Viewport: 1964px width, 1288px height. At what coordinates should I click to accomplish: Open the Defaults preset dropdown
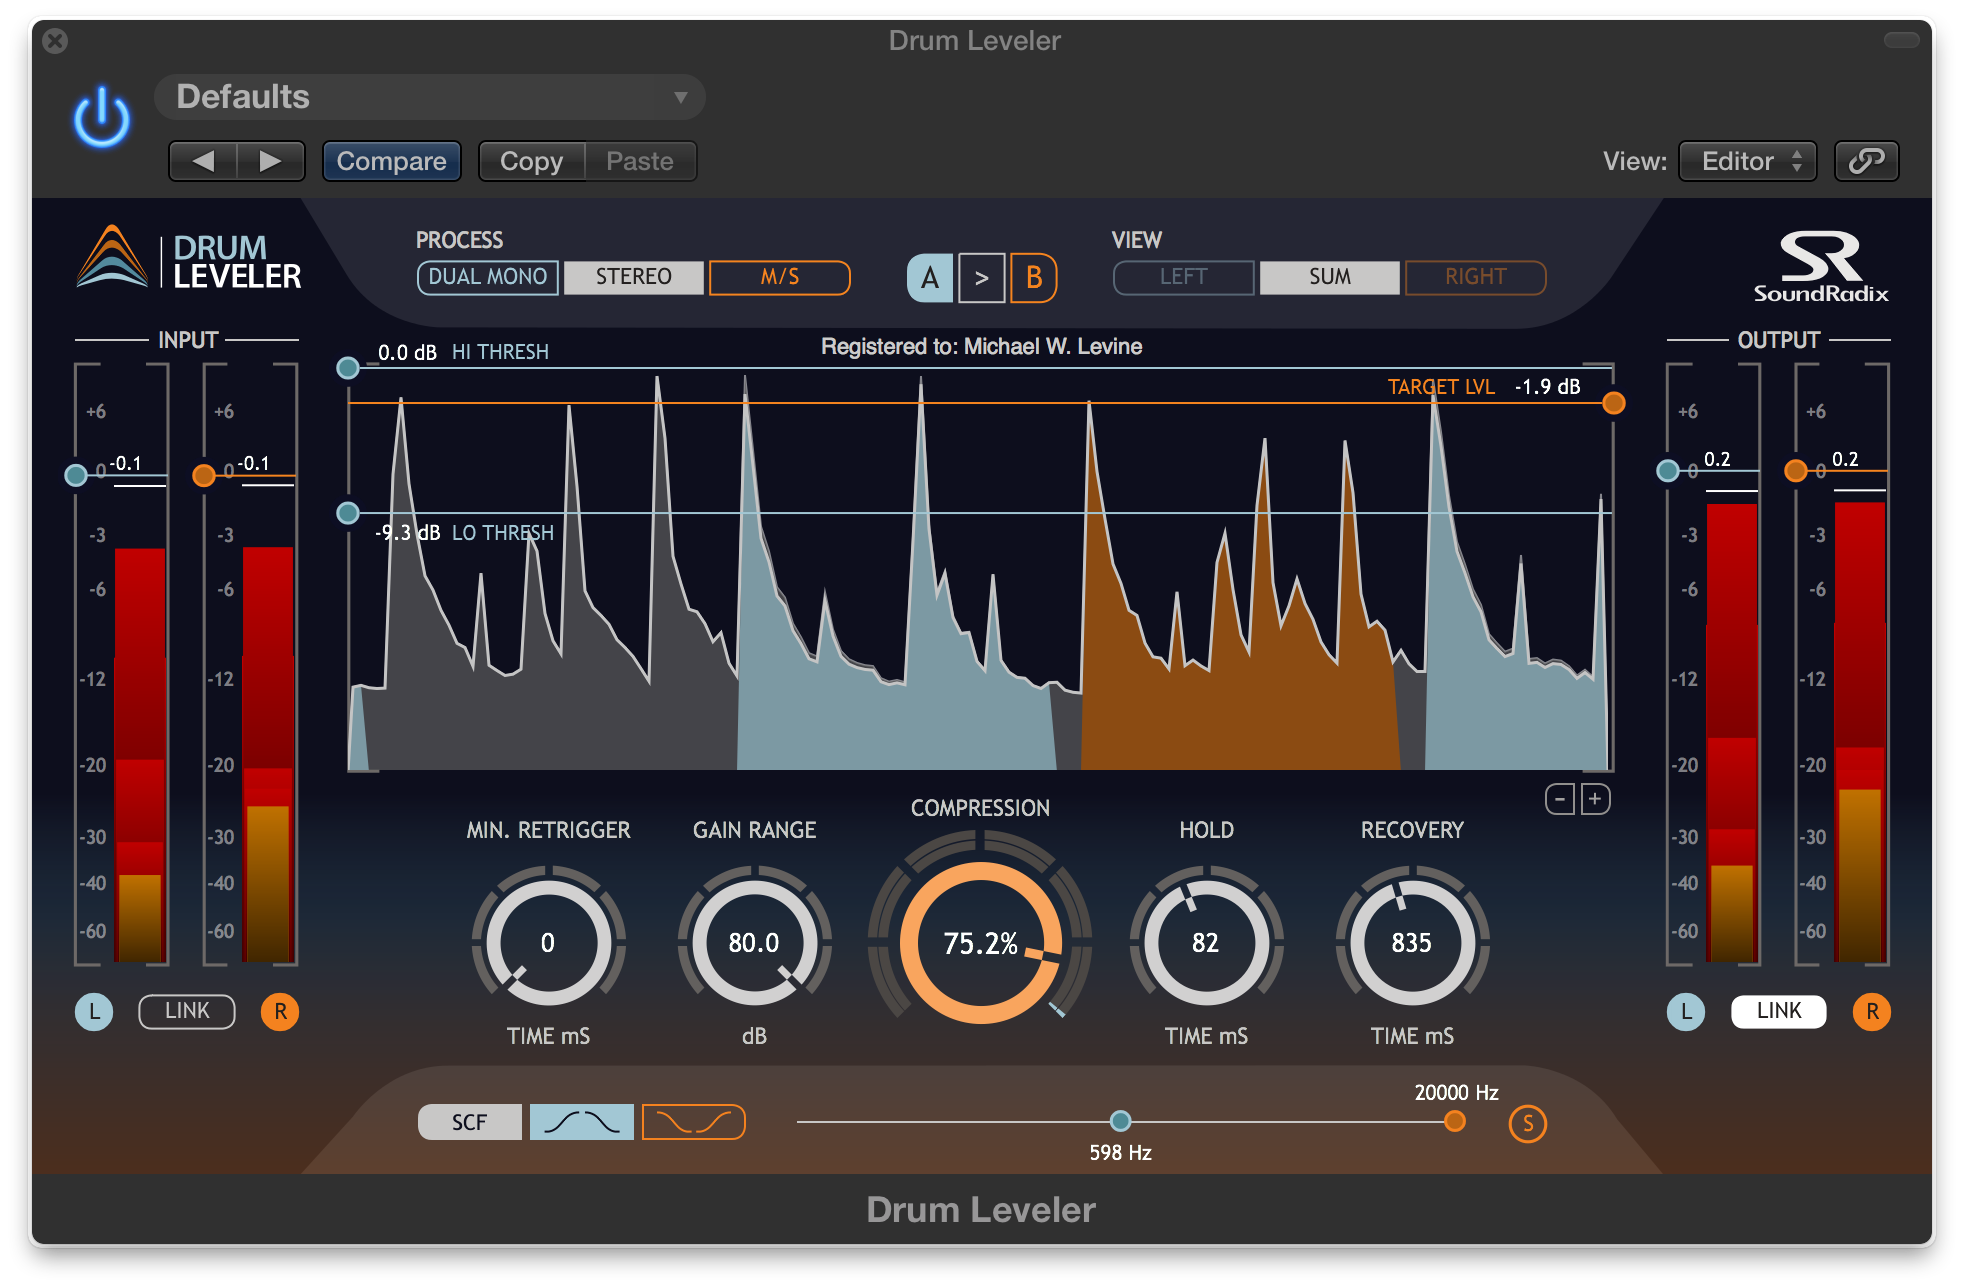click(x=430, y=97)
